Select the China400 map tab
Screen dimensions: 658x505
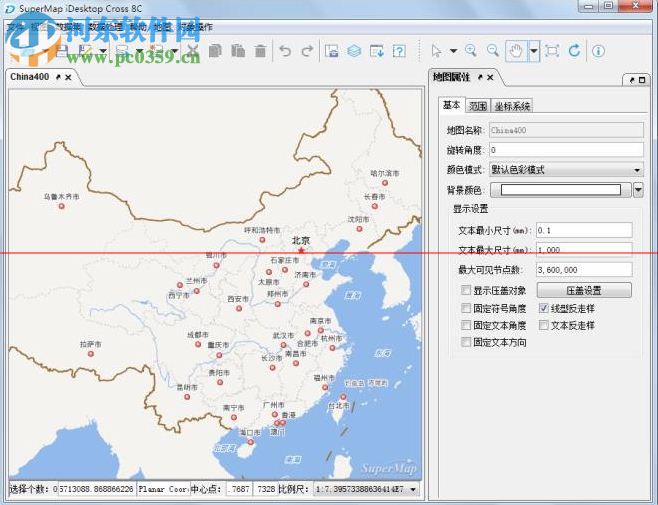click(x=29, y=77)
